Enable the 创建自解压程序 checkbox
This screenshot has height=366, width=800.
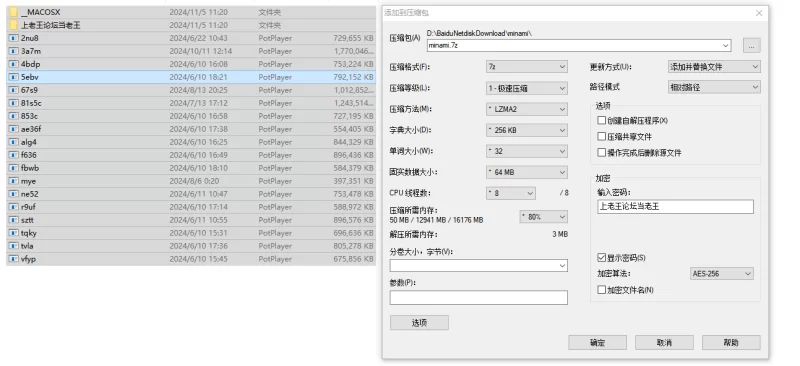pyautogui.click(x=602, y=120)
